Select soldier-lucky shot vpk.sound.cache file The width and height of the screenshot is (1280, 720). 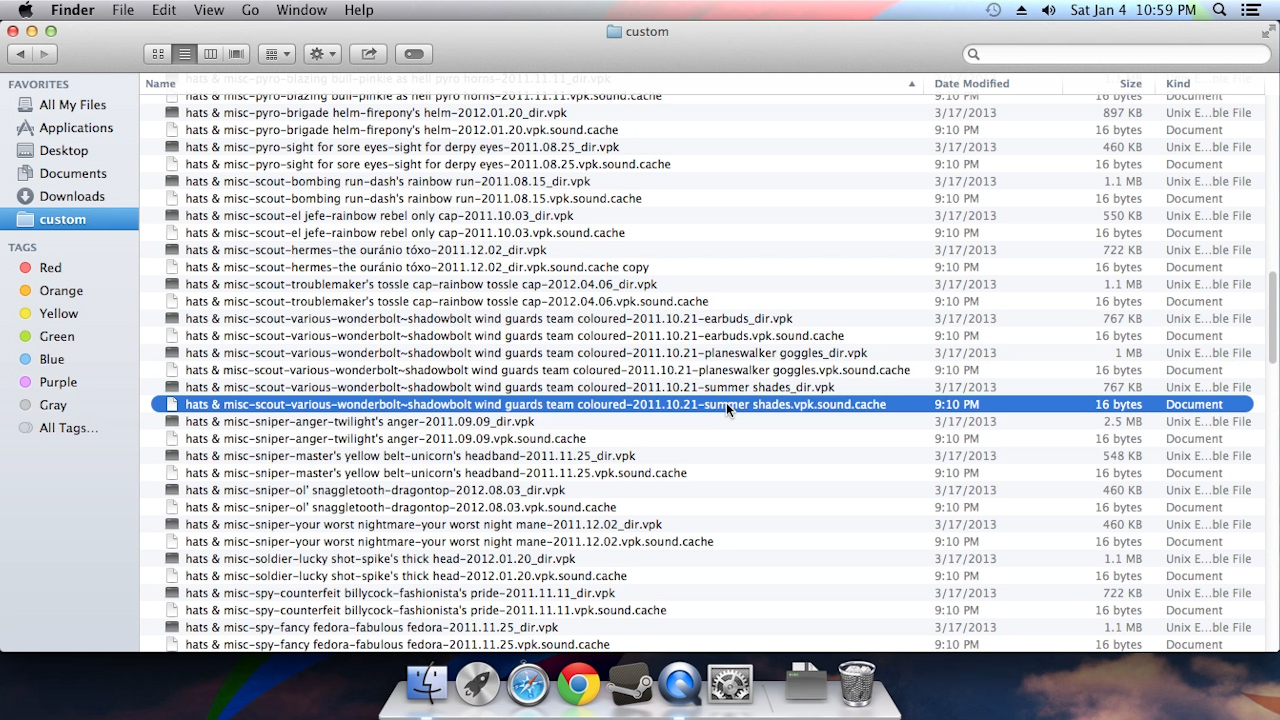[x=702, y=576]
